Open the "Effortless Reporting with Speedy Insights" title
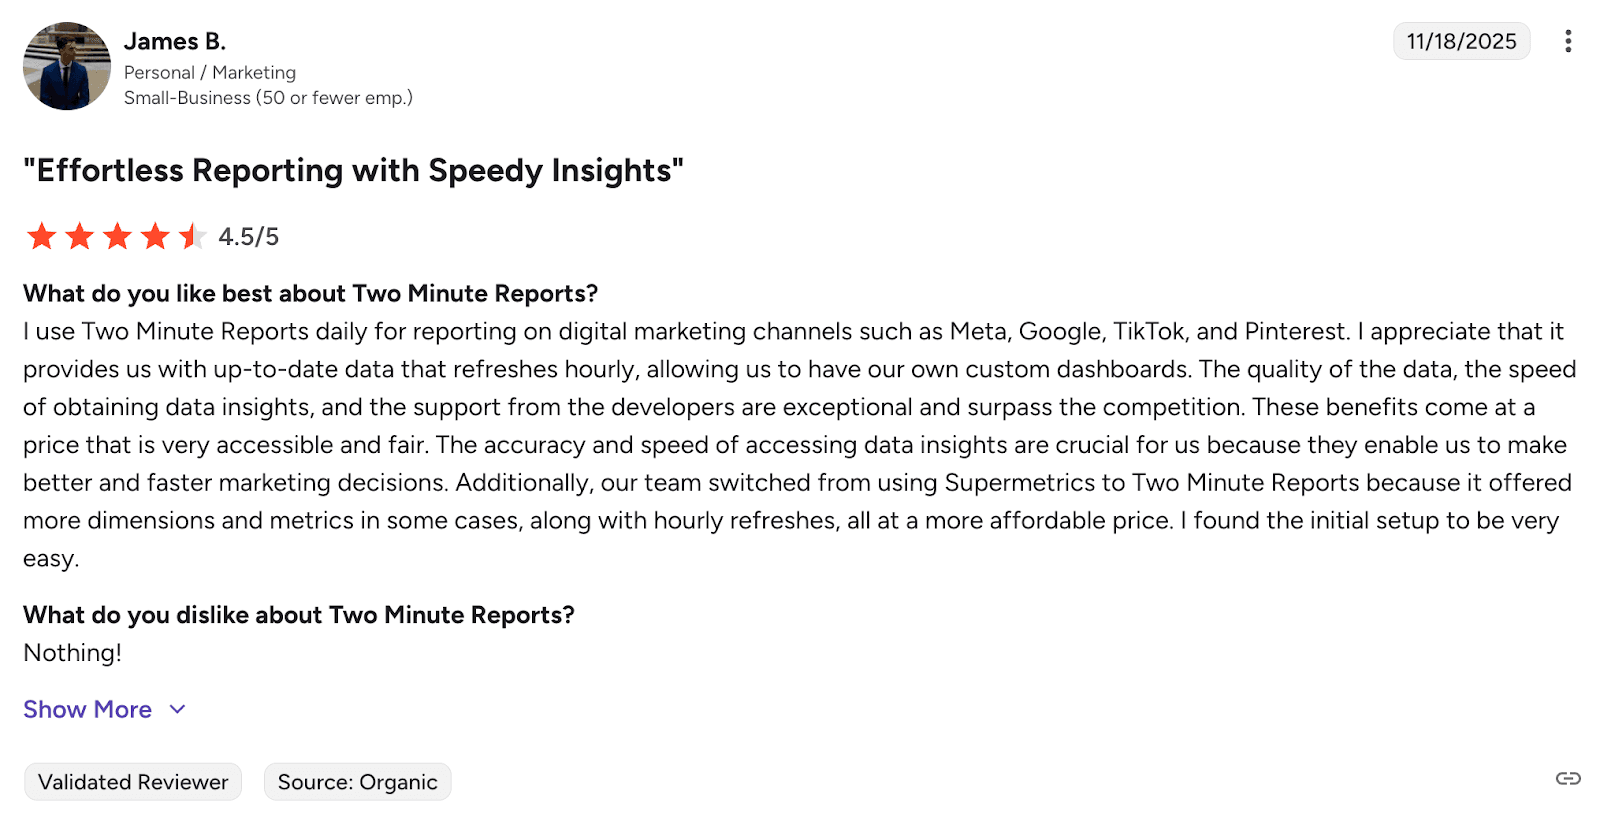 coord(353,170)
